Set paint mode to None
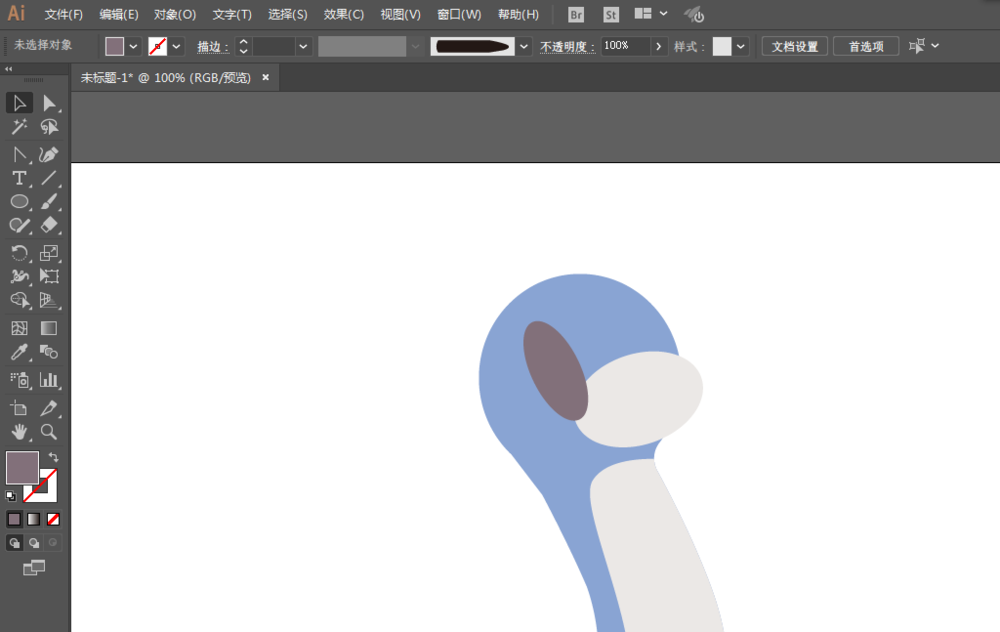This screenshot has height=632, width=1000. point(54,519)
